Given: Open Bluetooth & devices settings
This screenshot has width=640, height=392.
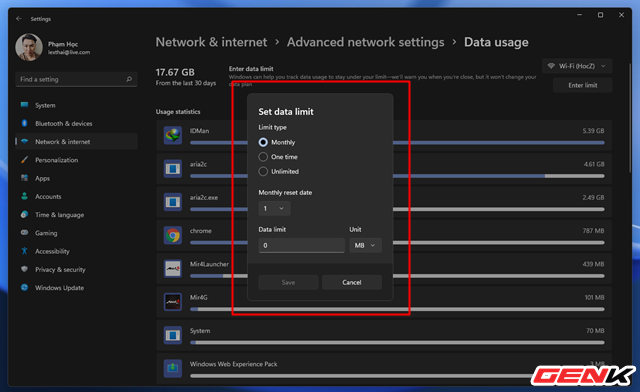Looking at the screenshot, I should coord(76,123).
